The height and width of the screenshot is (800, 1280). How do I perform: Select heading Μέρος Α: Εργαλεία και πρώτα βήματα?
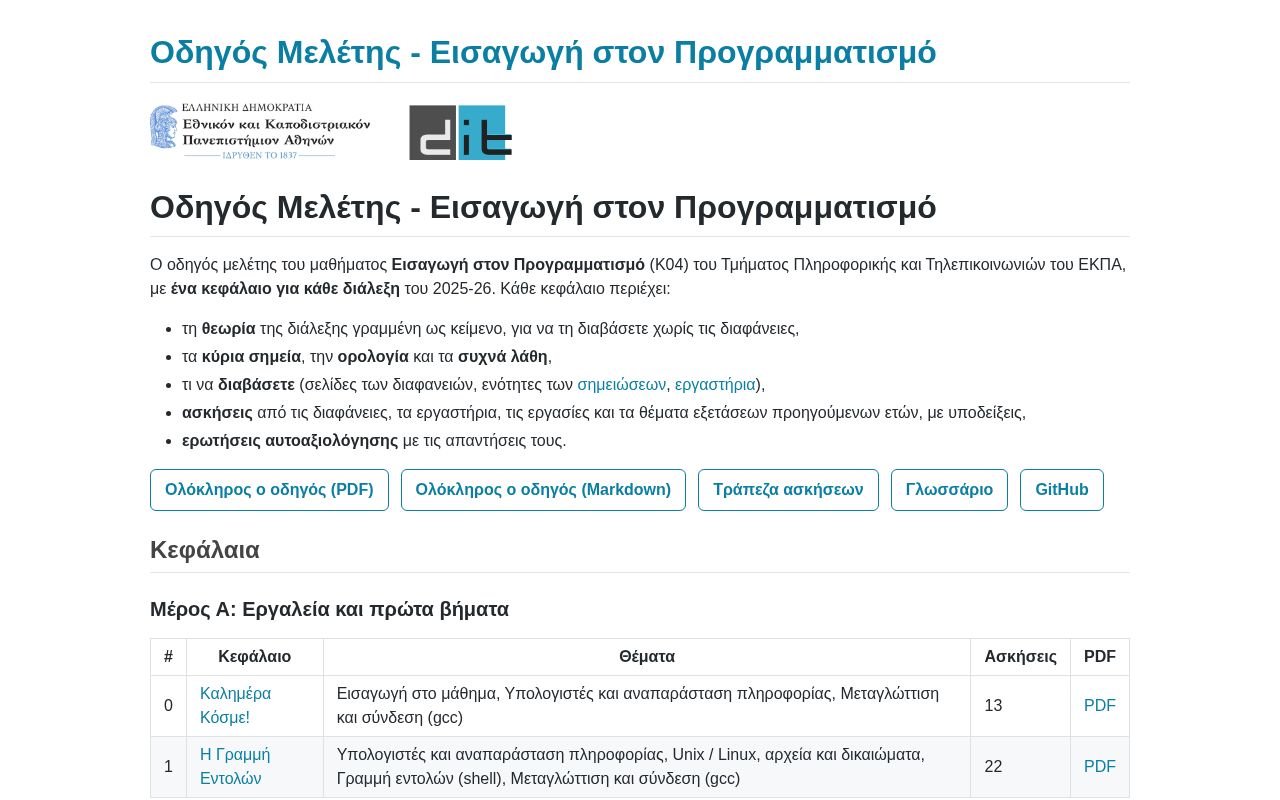(329, 609)
